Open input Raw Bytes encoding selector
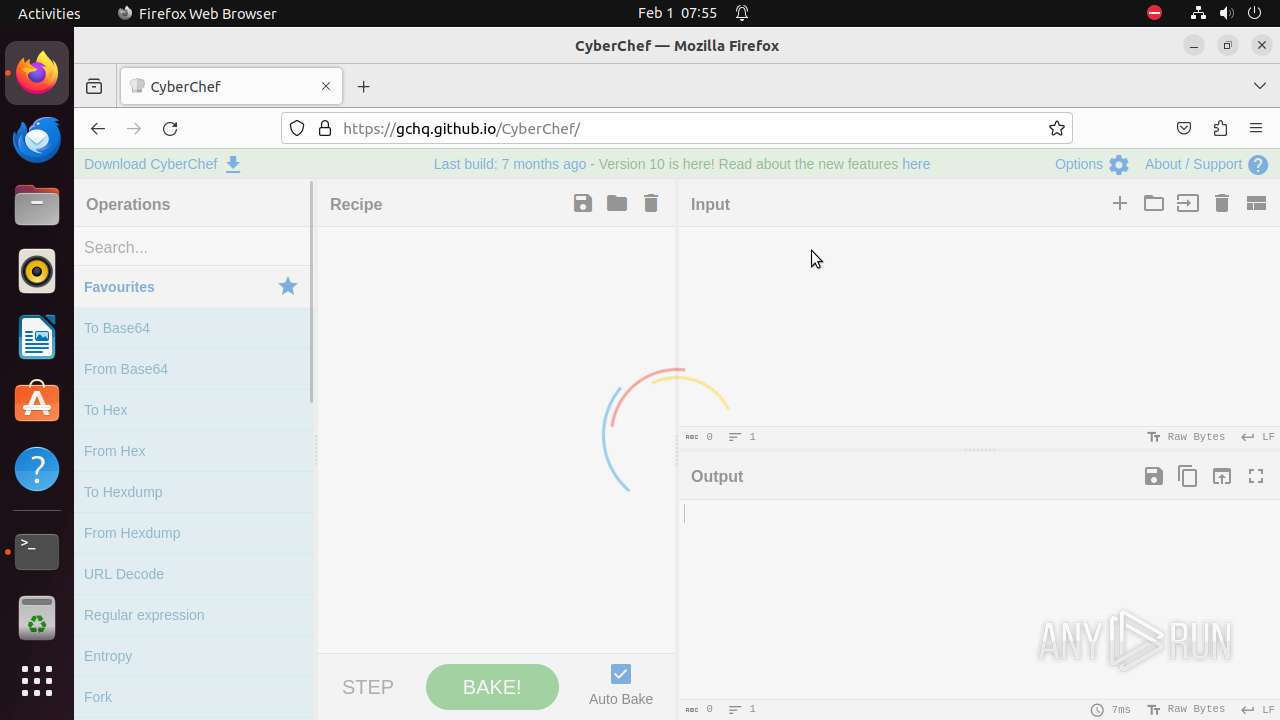1280x720 pixels. (x=1186, y=437)
